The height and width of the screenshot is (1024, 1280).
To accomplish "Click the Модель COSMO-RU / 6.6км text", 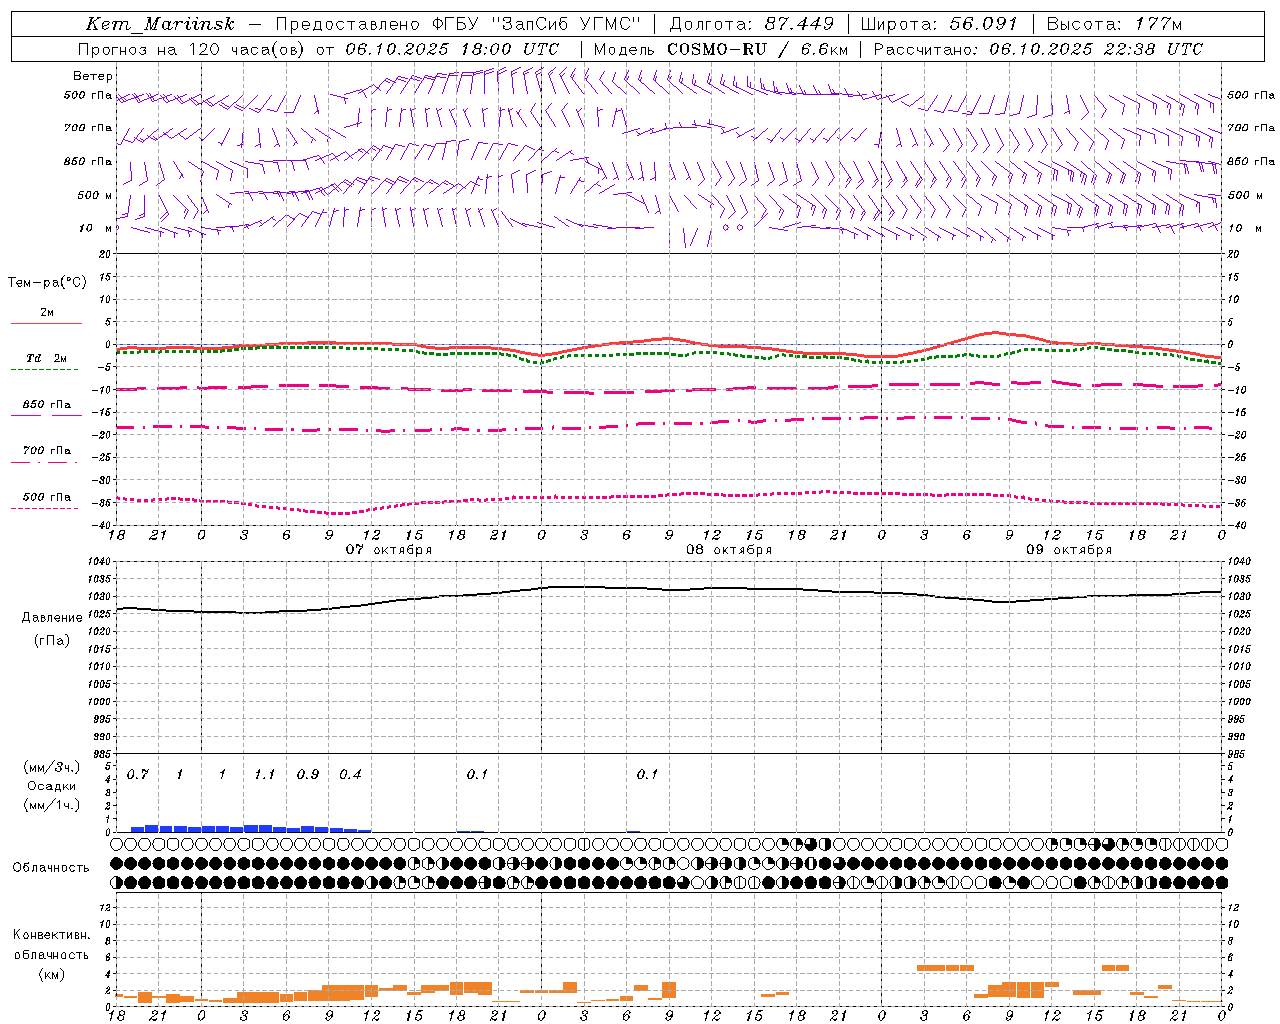I will (720, 49).
